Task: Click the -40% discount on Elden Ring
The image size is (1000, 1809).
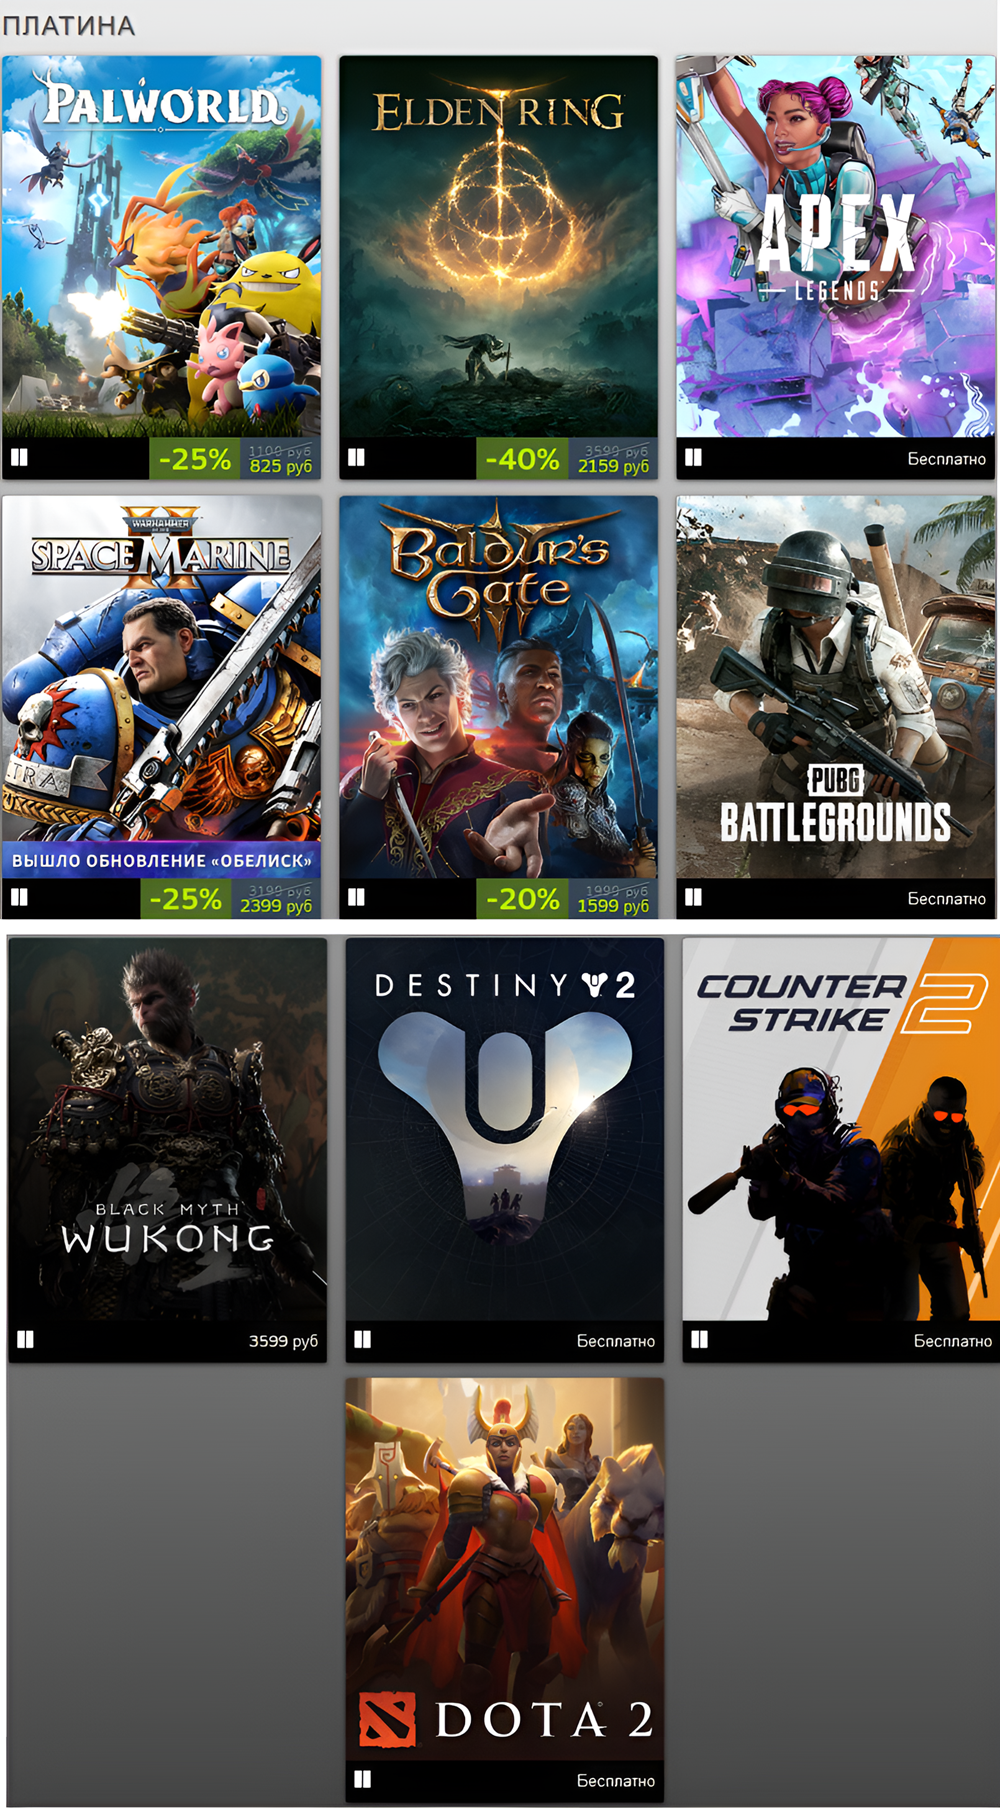Action: pos(522,459)
